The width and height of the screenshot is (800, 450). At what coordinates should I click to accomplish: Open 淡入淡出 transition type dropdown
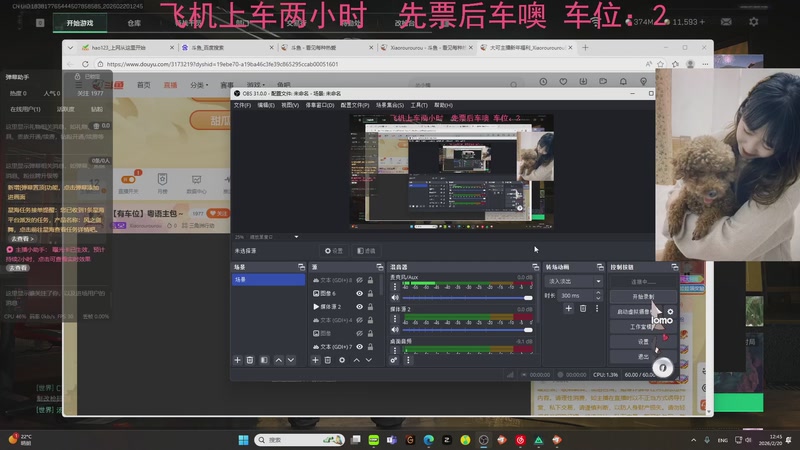(574, 281)
